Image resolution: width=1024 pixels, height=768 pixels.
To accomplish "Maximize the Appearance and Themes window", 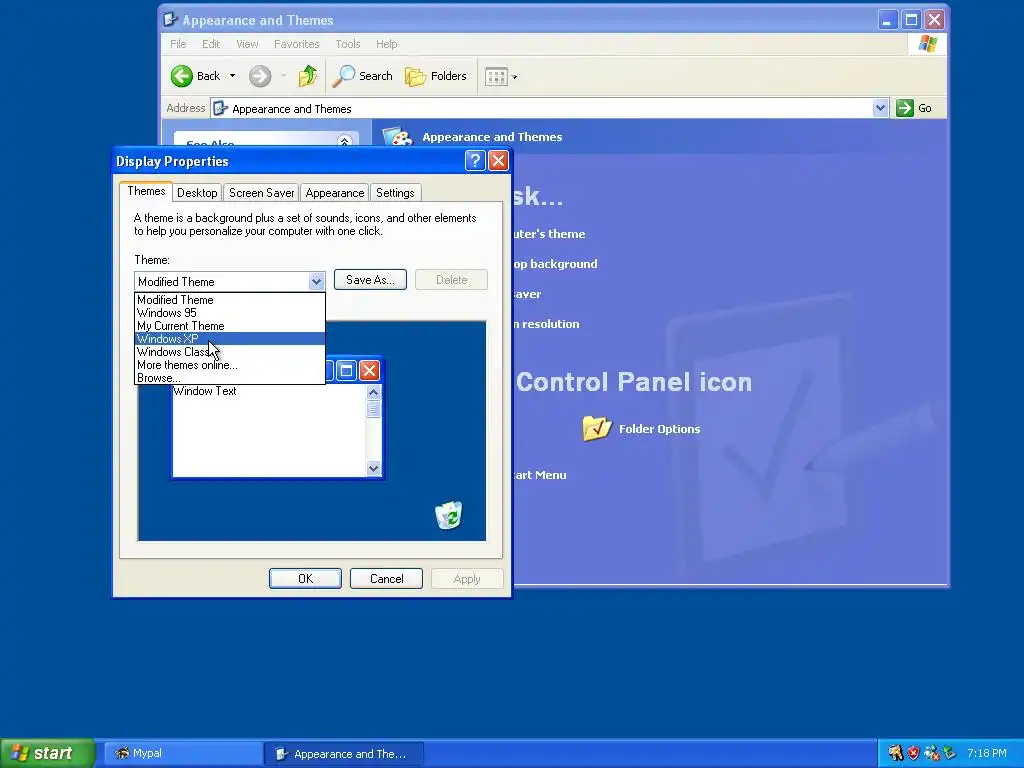I will point(911,20).
